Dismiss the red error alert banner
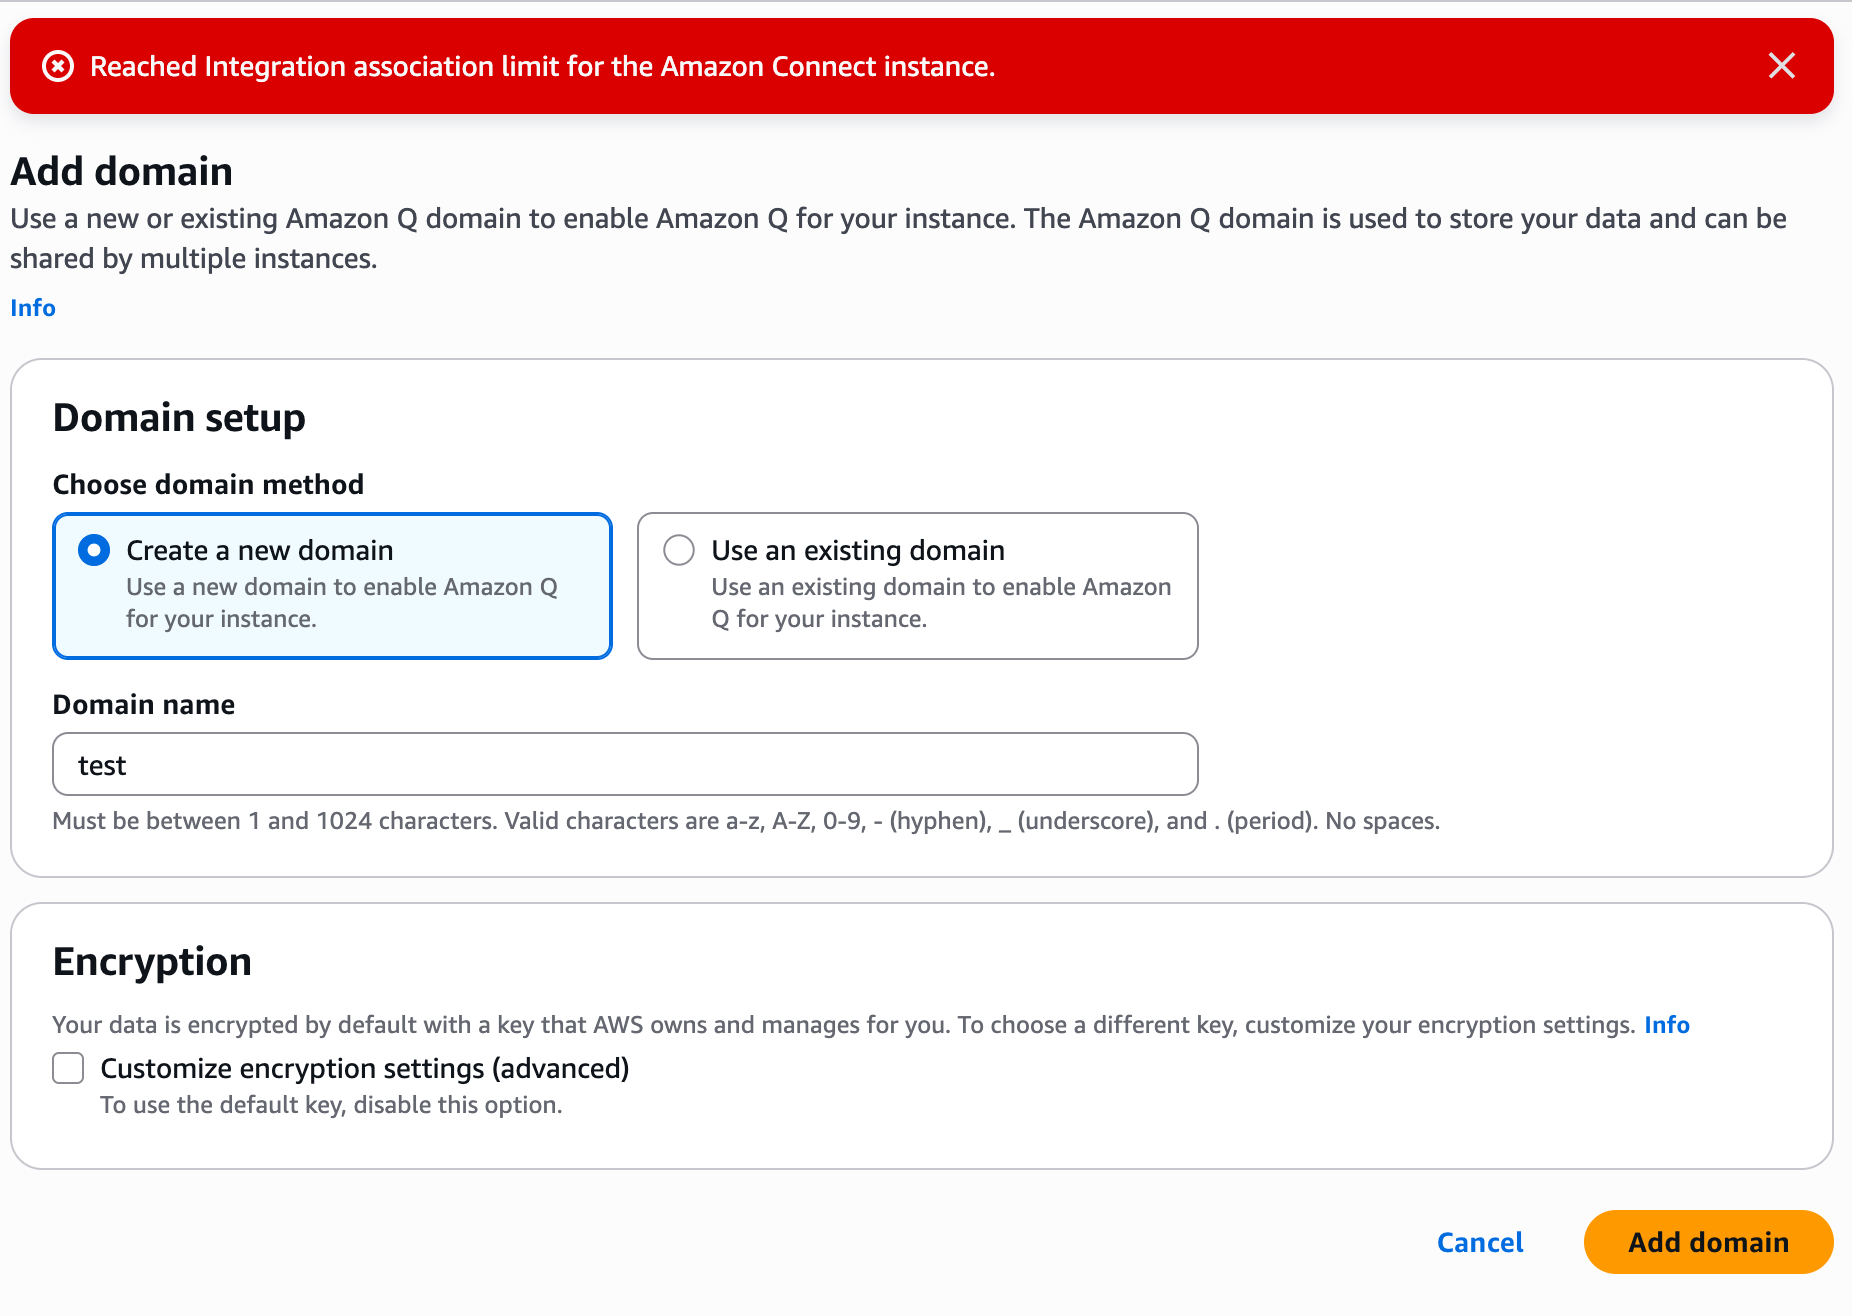This screenshot has width=1852, height=1316. point(1781,66)
